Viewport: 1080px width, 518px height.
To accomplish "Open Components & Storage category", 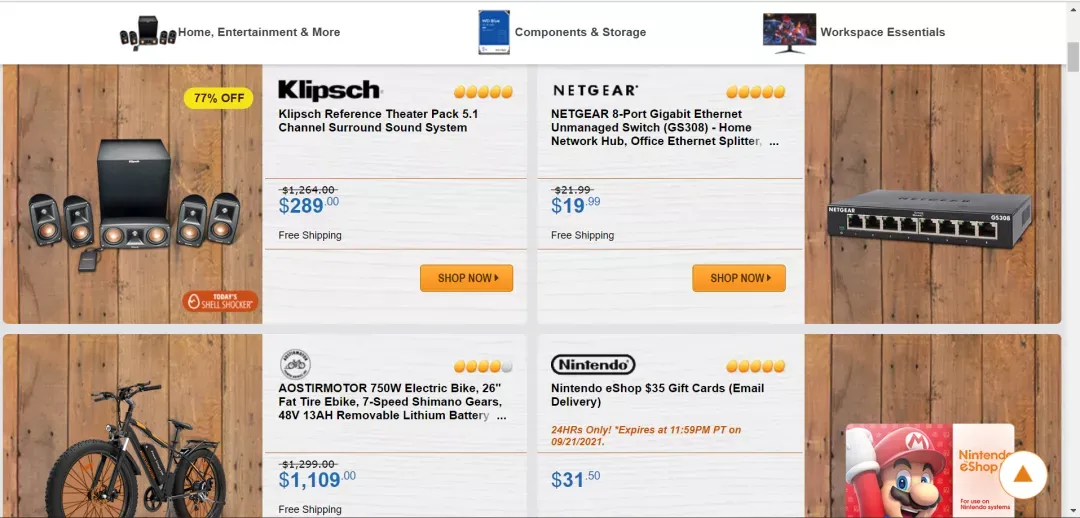I will click(x=580, y=32).
